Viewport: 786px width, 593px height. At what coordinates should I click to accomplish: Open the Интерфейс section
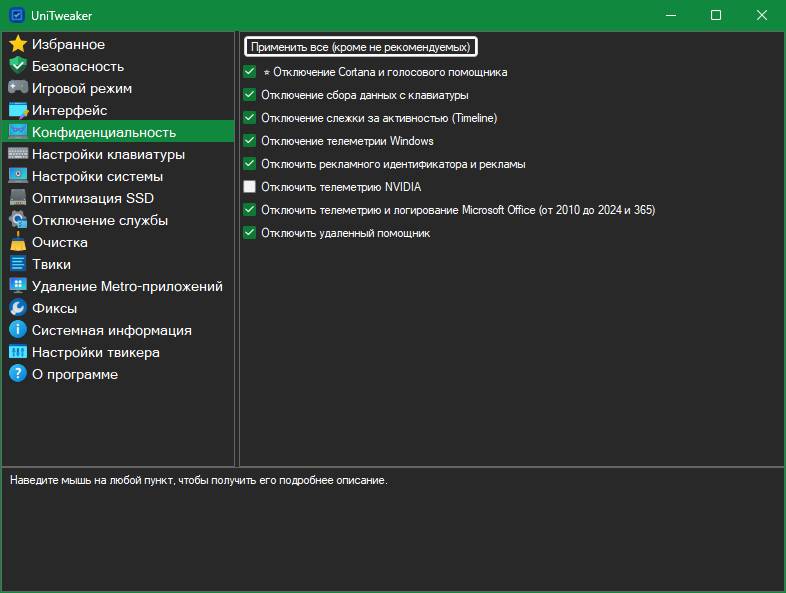coord(69,110)
